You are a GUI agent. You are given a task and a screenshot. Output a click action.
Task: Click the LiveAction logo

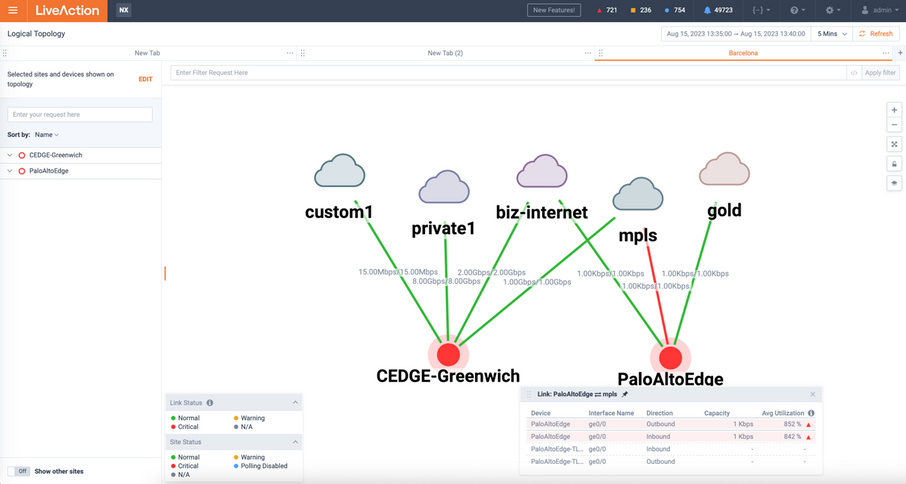67,10
